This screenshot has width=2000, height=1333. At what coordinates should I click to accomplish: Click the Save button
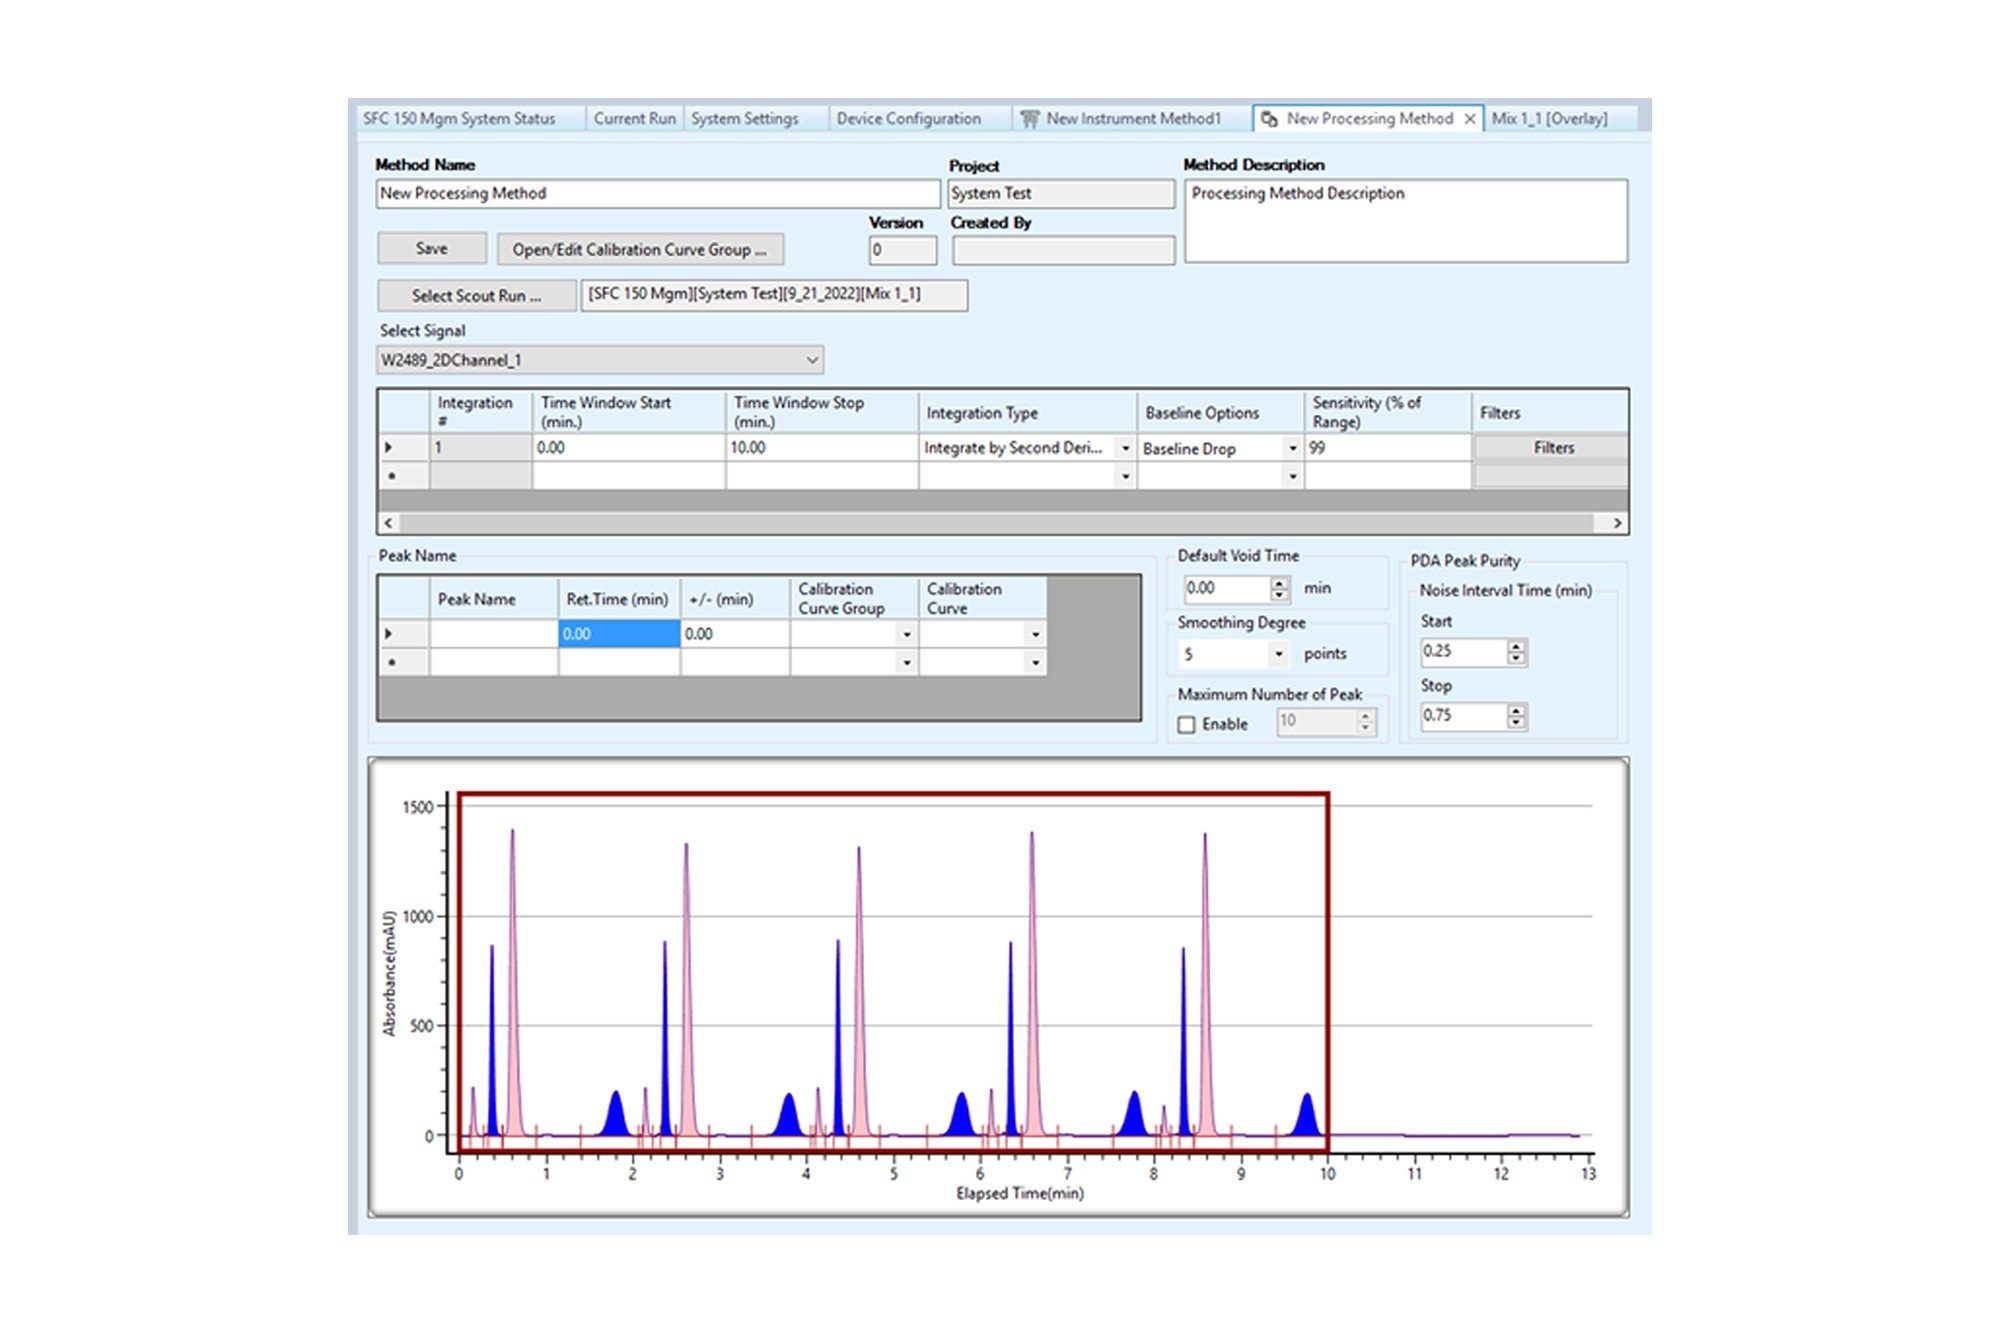[432, 249]
